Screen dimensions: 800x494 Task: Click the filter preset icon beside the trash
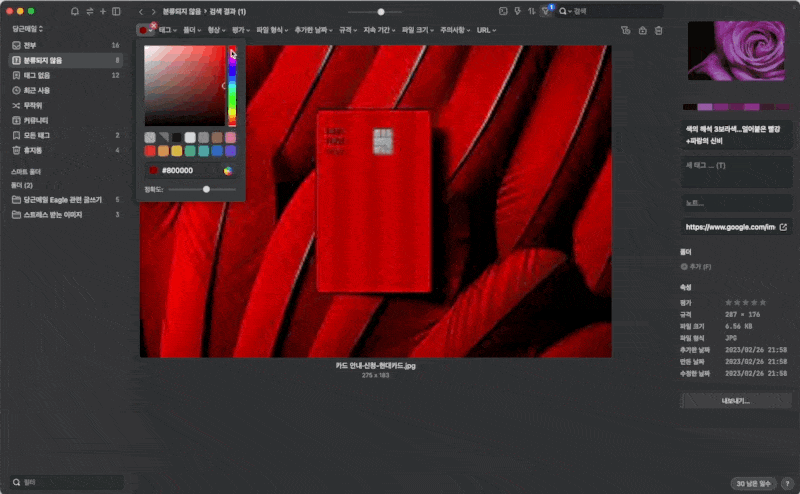click(643, 31)
